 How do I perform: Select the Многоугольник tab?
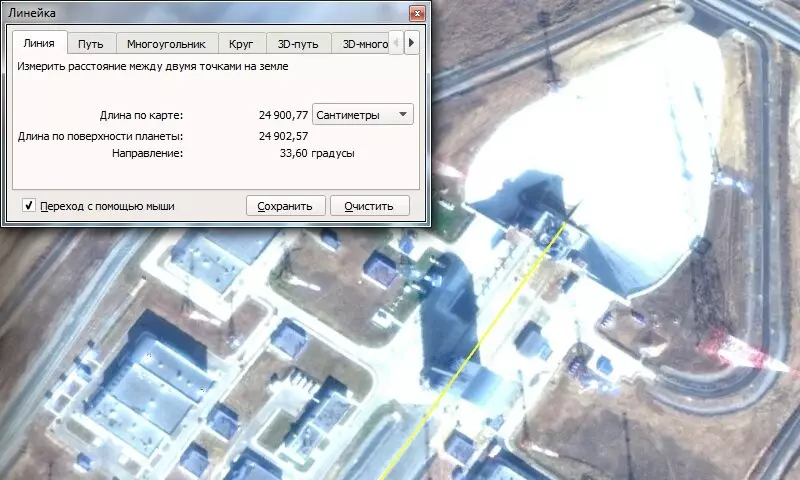tap(166, 44)
